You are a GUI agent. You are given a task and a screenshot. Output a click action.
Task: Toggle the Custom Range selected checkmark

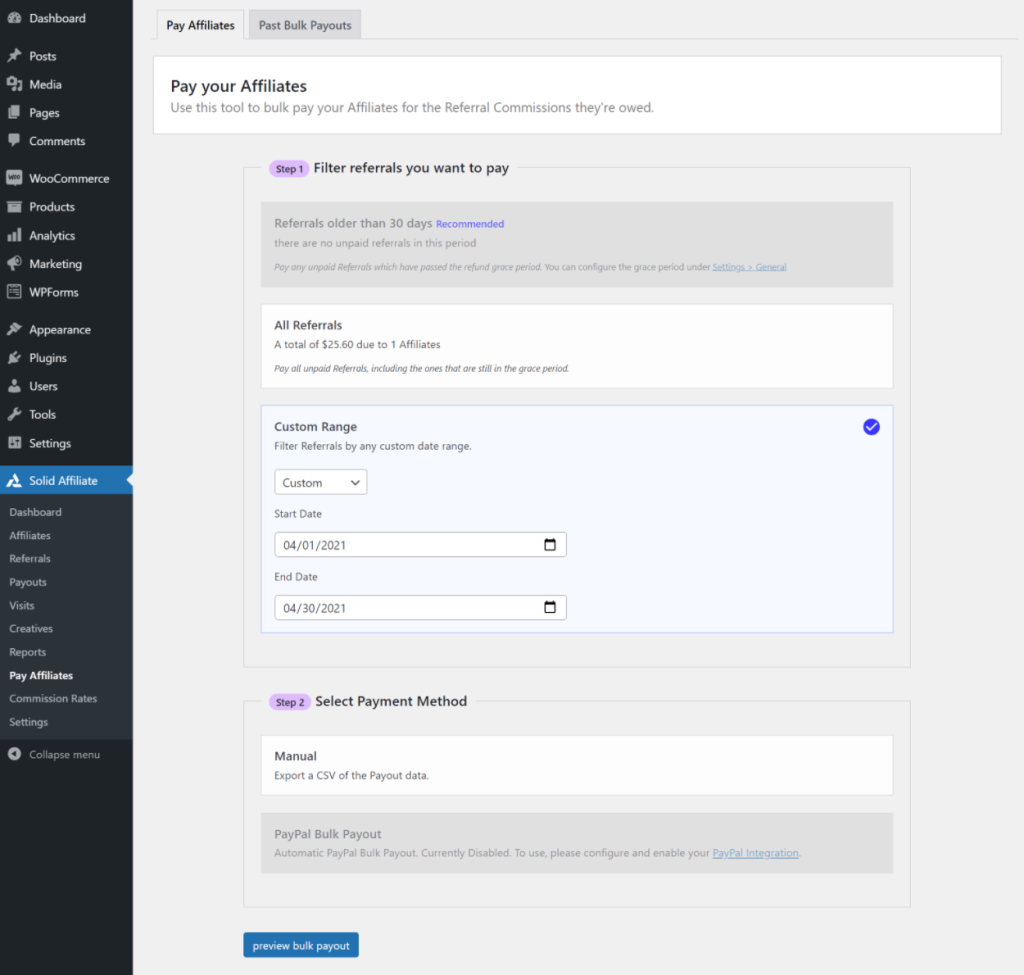(x=871, y=426)
